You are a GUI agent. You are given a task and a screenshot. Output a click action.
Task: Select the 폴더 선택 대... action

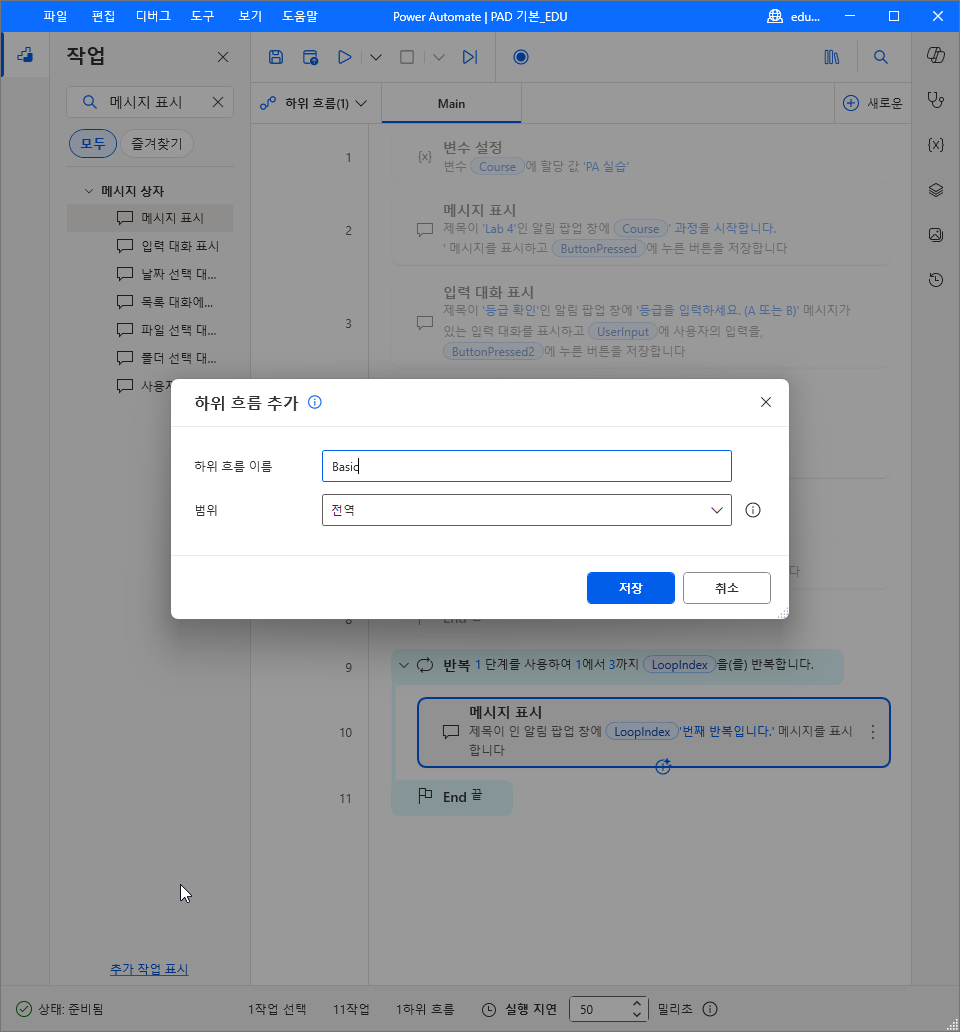[150, 358]
